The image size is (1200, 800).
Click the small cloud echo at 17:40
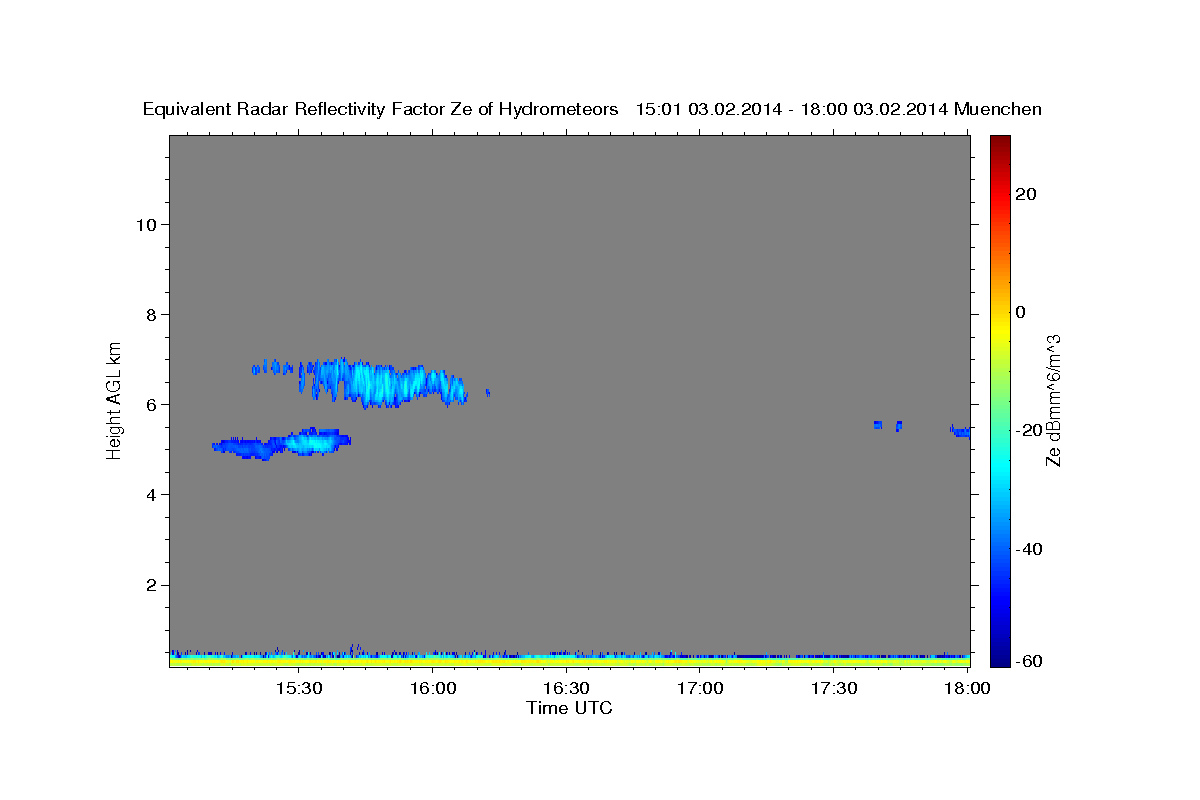coord(877,425)
